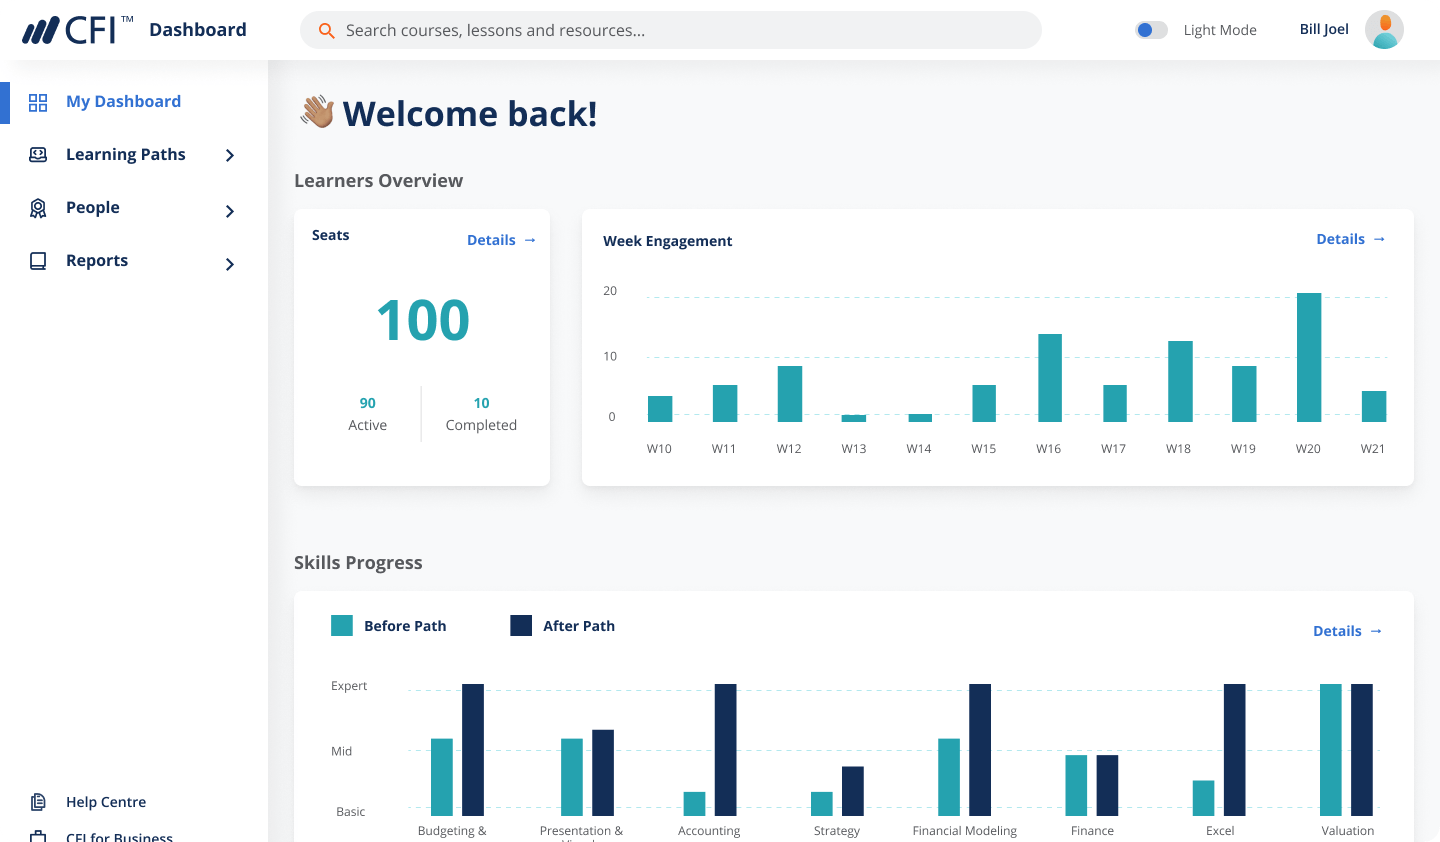Click the People badge icon
This screenshot has height=842, width=1440.
[38, 208]
